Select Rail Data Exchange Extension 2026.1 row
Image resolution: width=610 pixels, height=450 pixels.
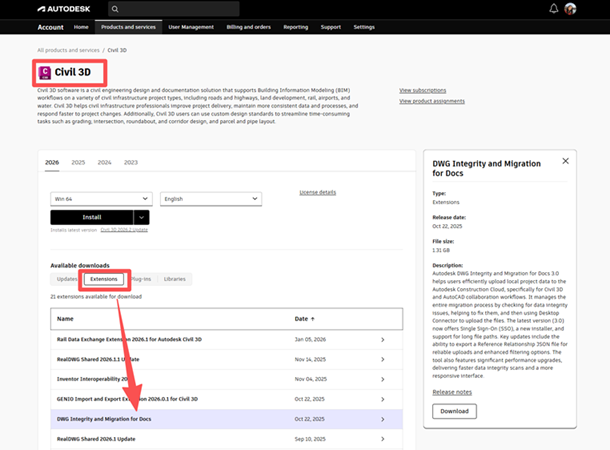[226, 340]
